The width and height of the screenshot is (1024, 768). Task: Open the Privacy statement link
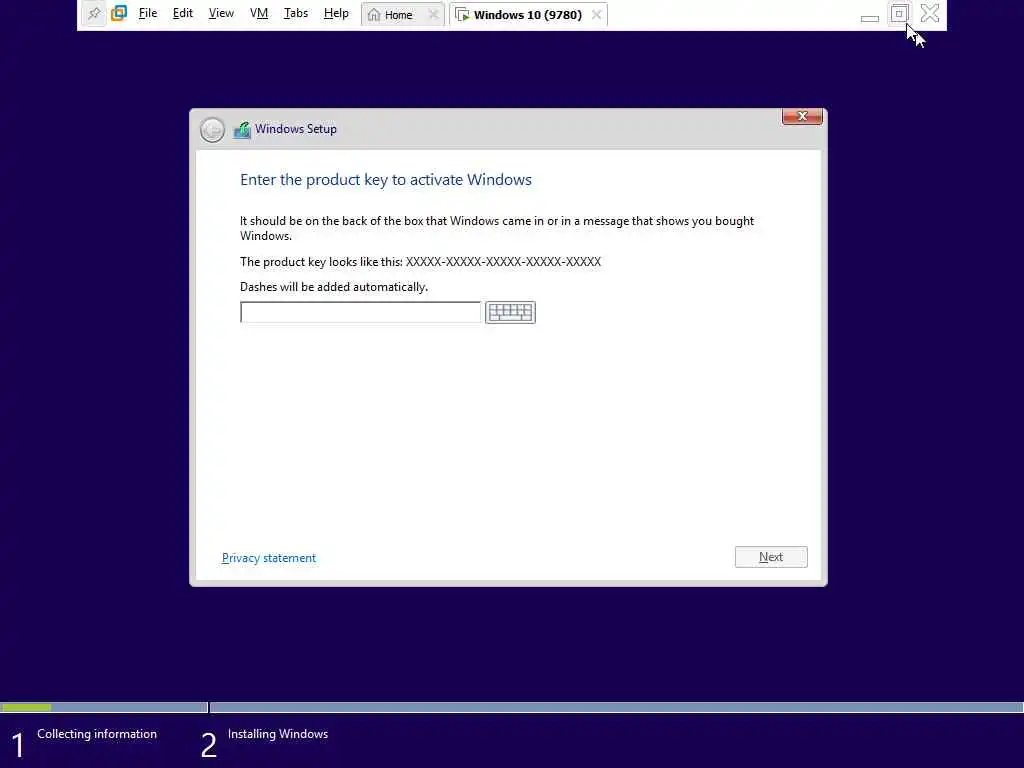tap(268, 558)
